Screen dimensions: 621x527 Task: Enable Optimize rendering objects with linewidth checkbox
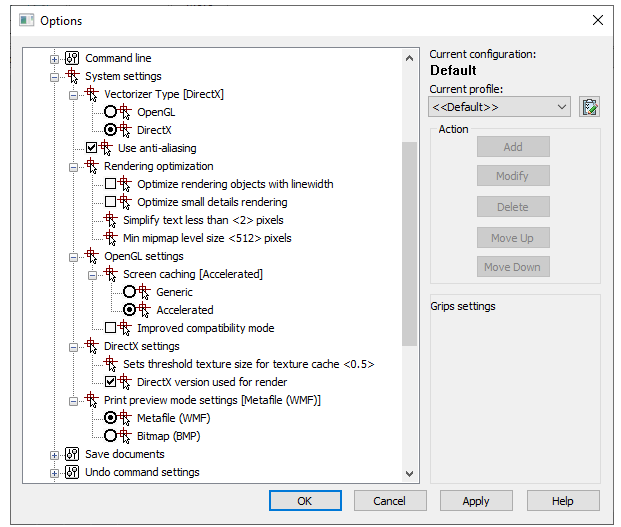click(x=110, y=183)
